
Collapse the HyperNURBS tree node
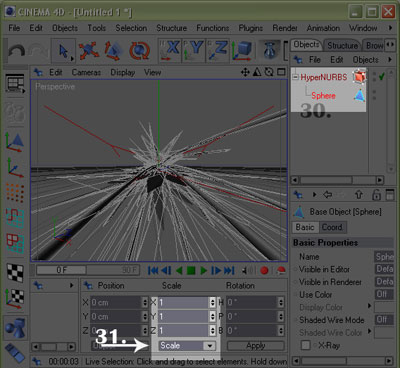click(295, 77)
